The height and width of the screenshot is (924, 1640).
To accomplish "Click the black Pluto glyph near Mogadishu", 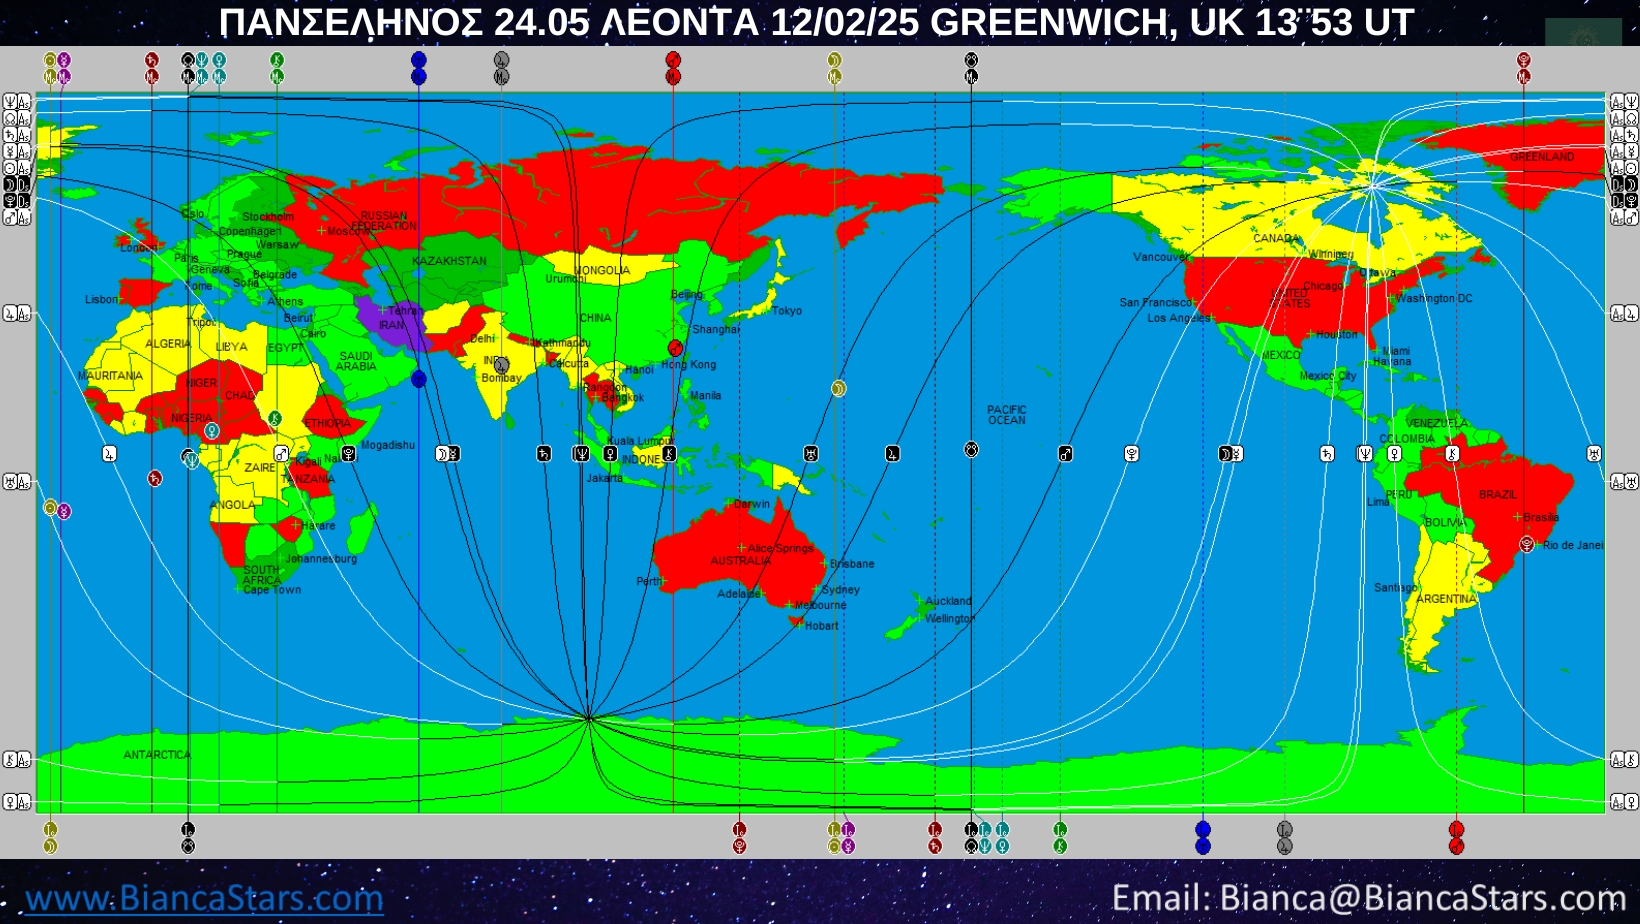I will [x=348, y=454].
